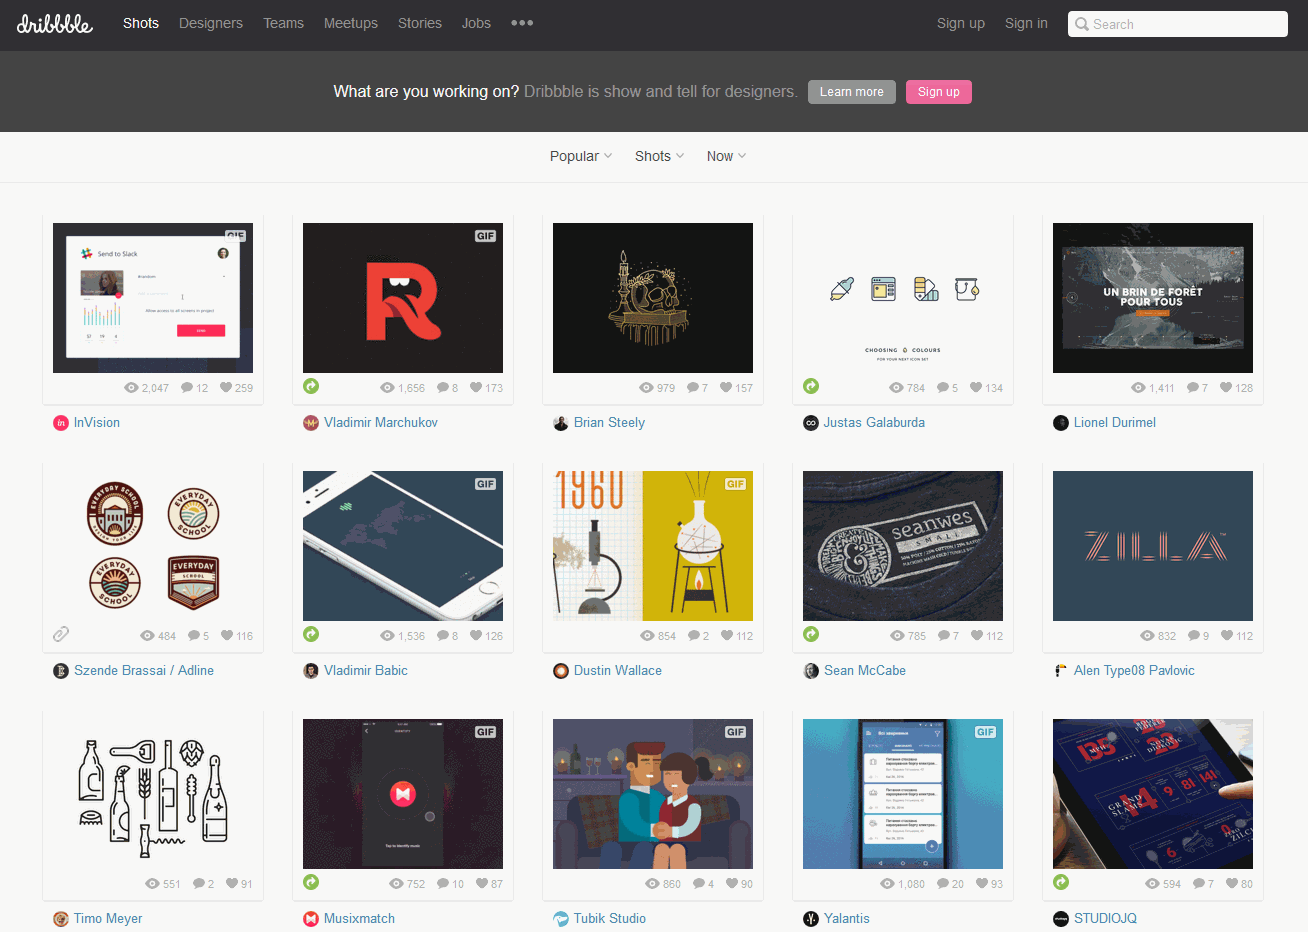
Task: Open the Shots filter dropdown
Action: (659, 156)
